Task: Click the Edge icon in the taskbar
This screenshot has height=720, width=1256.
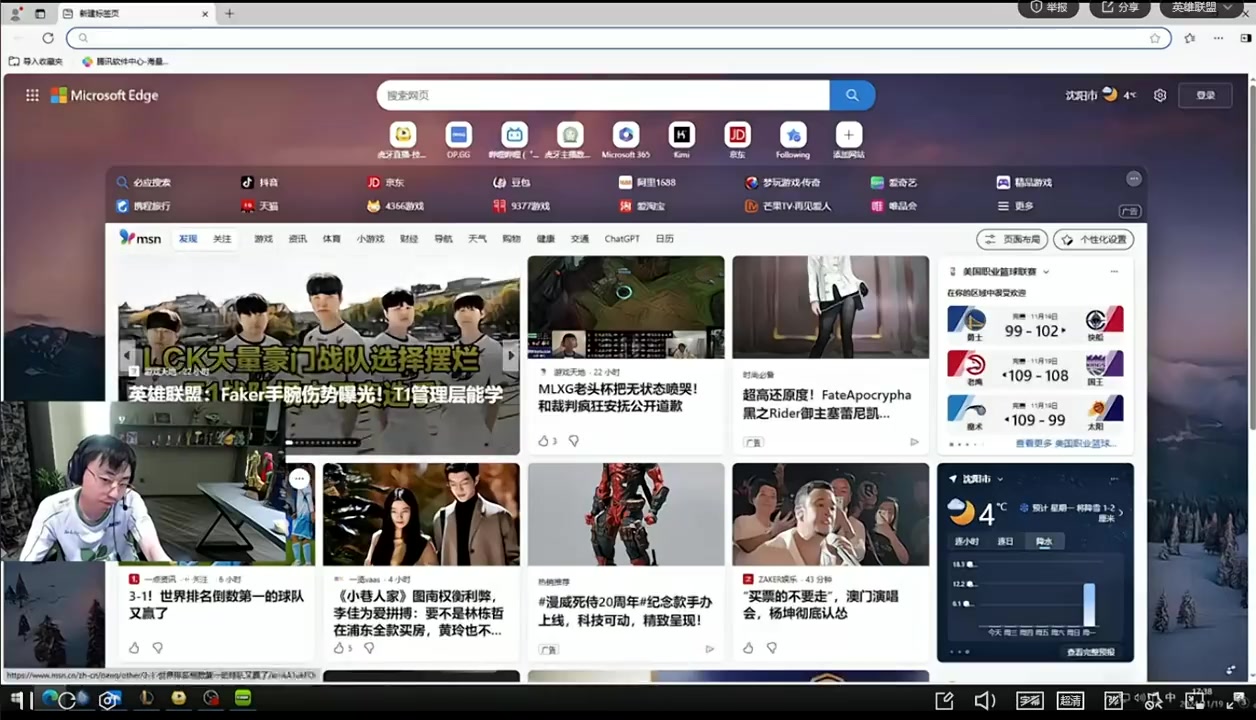Action: coord(50,699)
